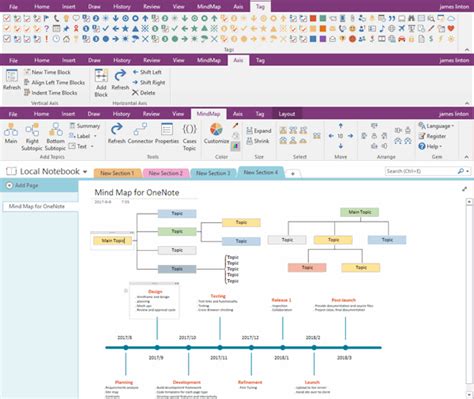Add a new section with plus tab
Viewport: 474px width, 399px height.
293,174
